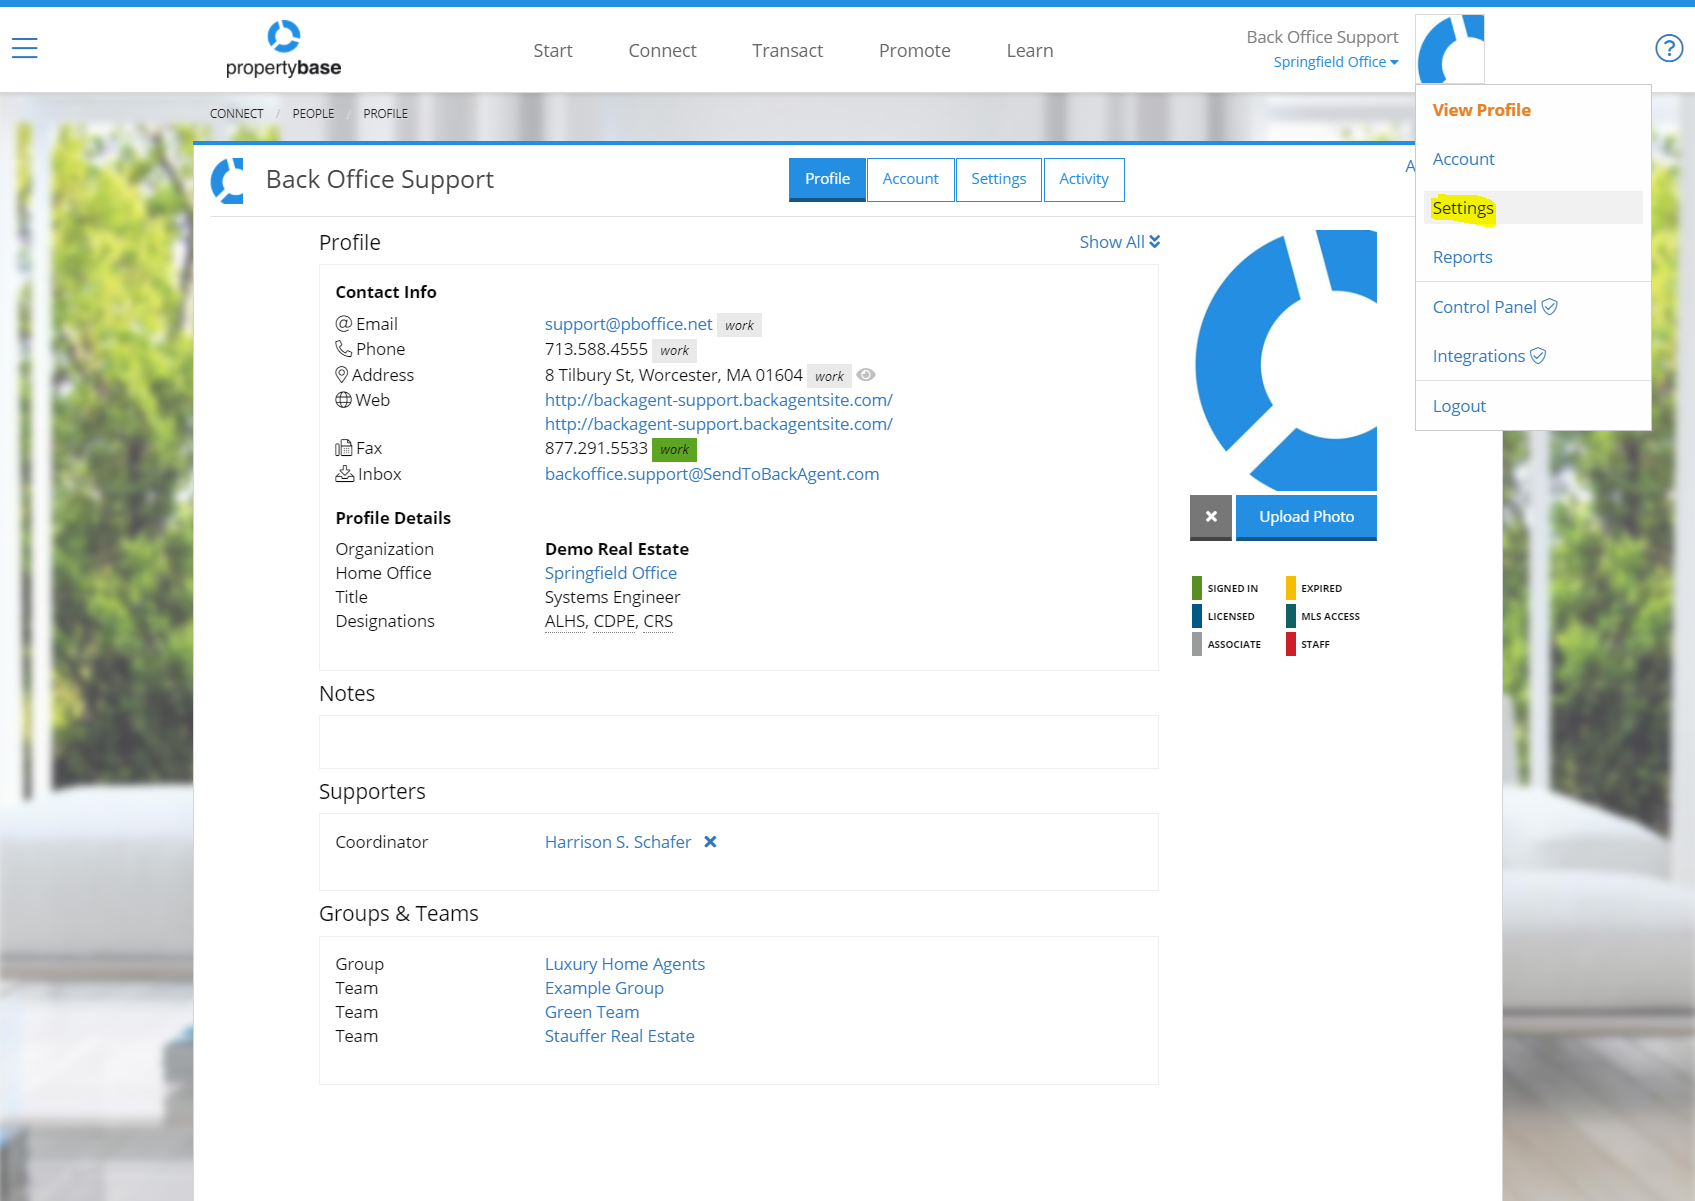Image resolution: width=1695 pixels, height=1201 pixels.
Task: Open the hamburger navigation menu
Action: click(23, 47)
